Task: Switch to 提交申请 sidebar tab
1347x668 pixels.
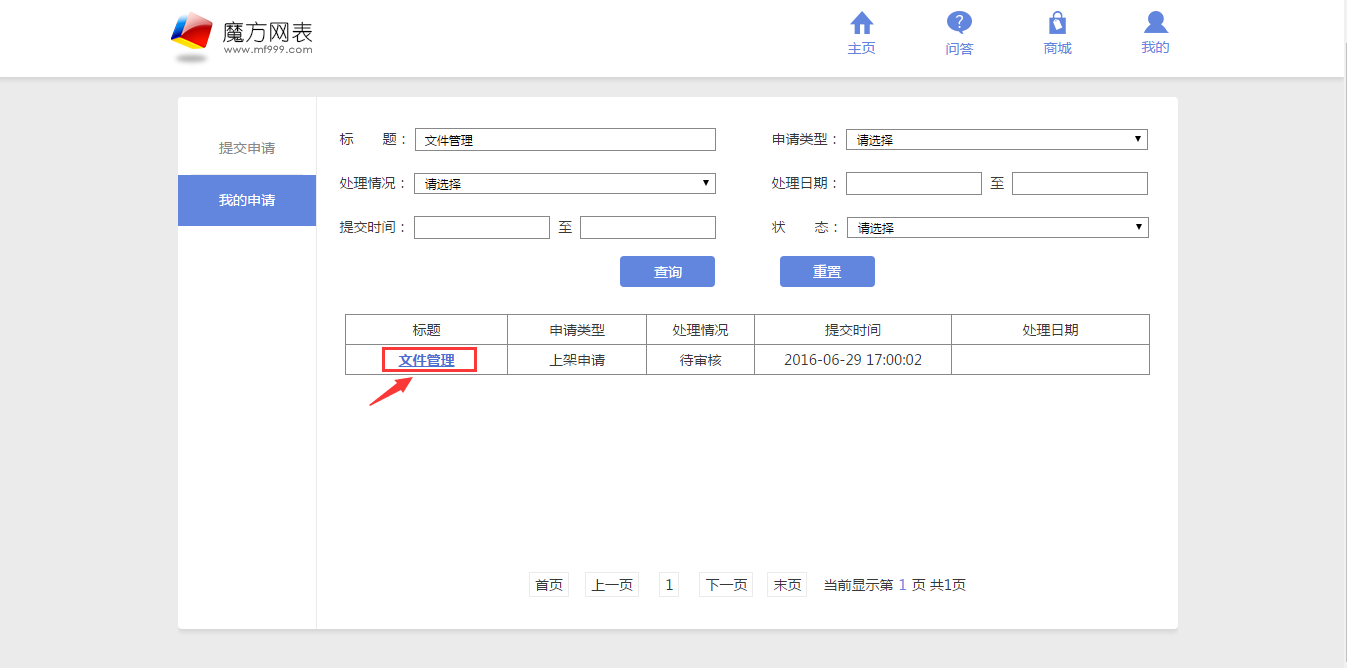Action: click(247, 148)
